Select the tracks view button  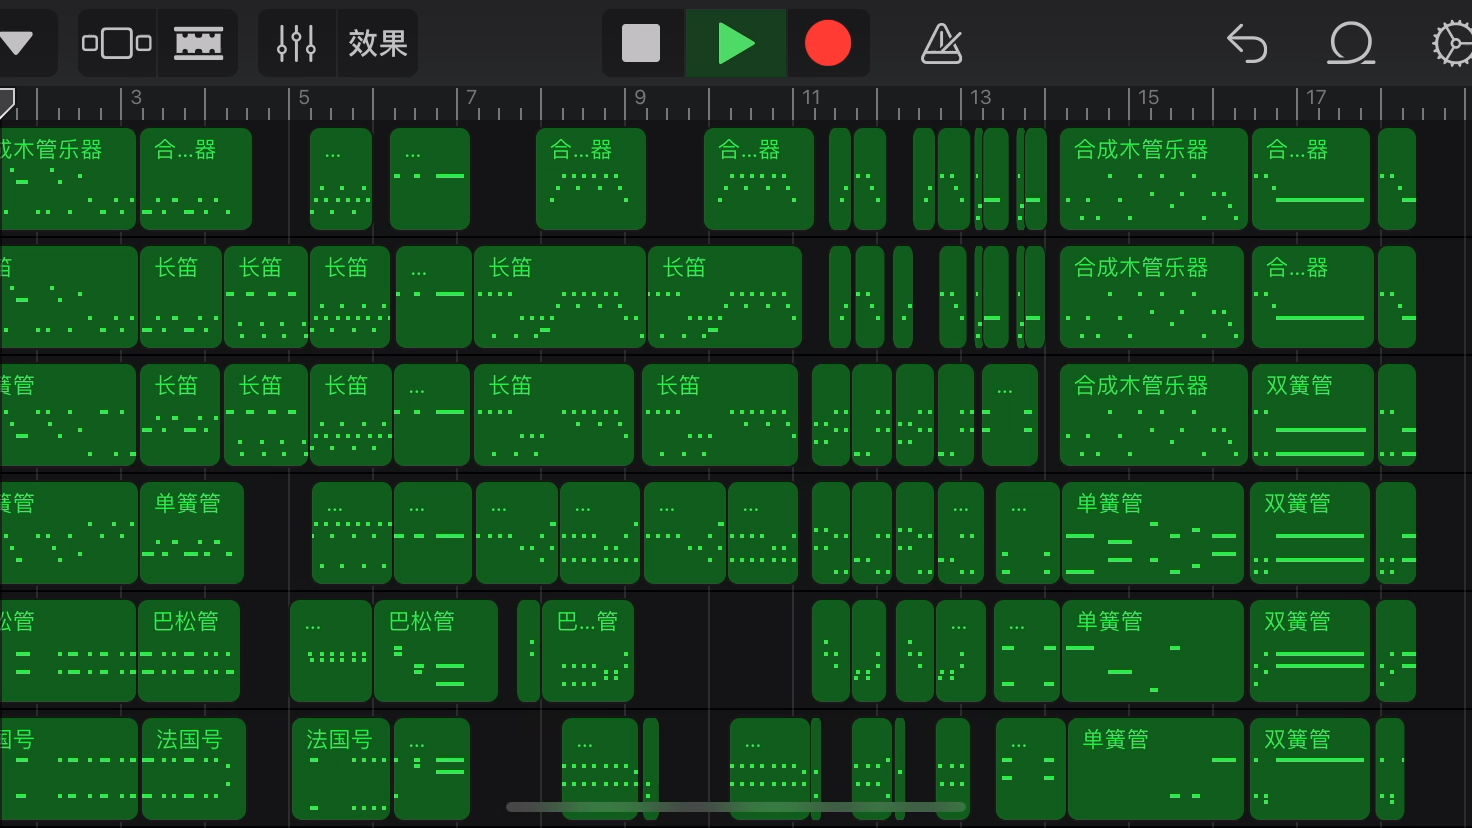[198, 43]
